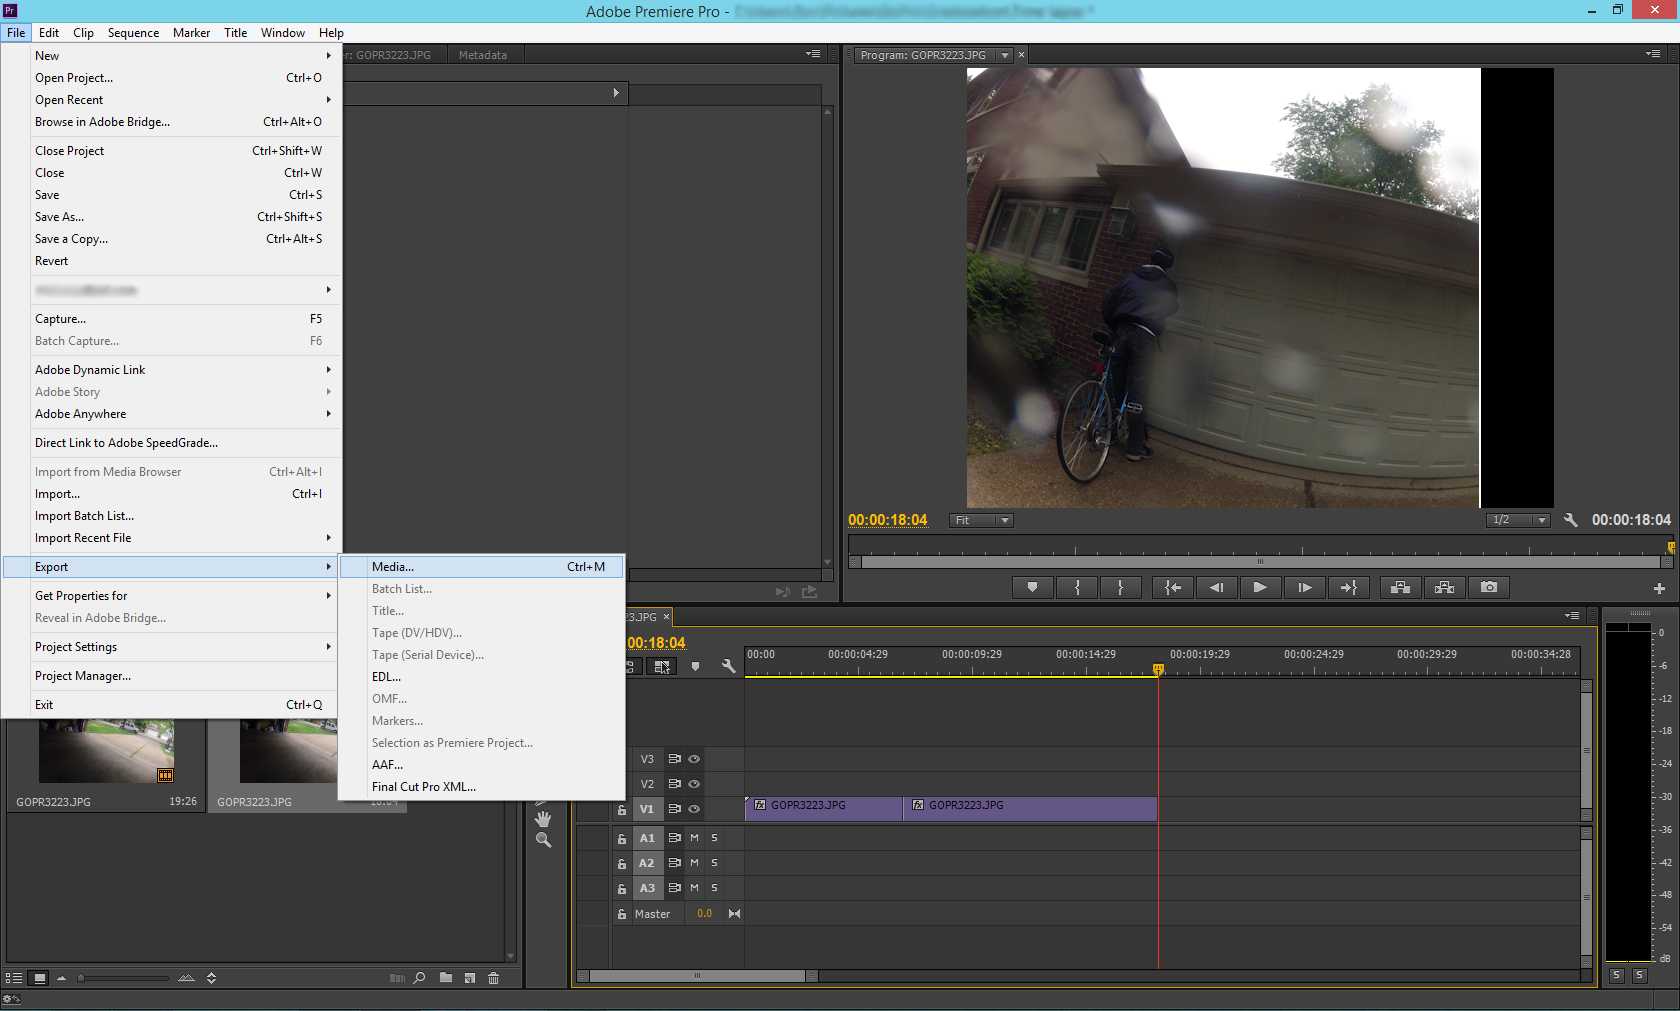Toggle V3 track output eye

click(x=694, y=759)
